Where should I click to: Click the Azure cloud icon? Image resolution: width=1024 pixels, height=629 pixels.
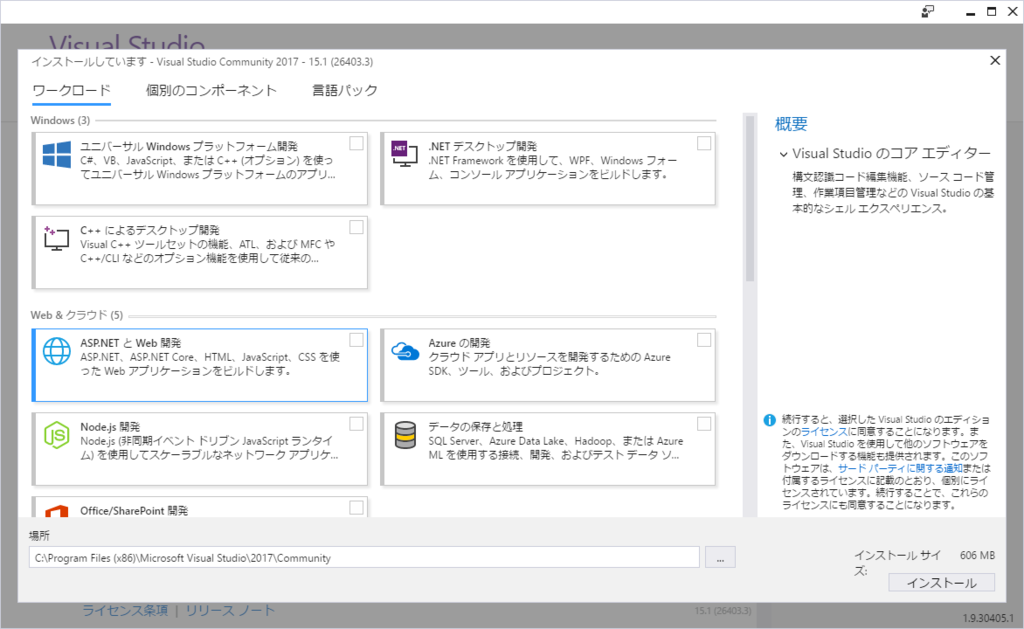405,351
